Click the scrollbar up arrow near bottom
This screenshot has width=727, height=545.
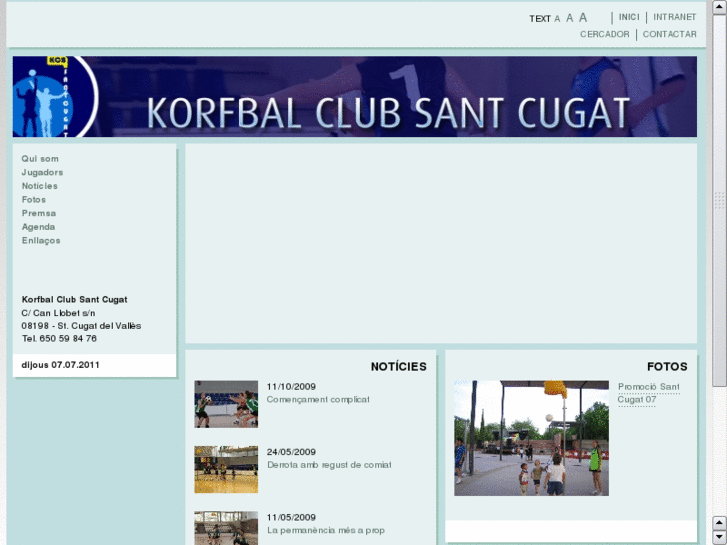pos(720,523)
